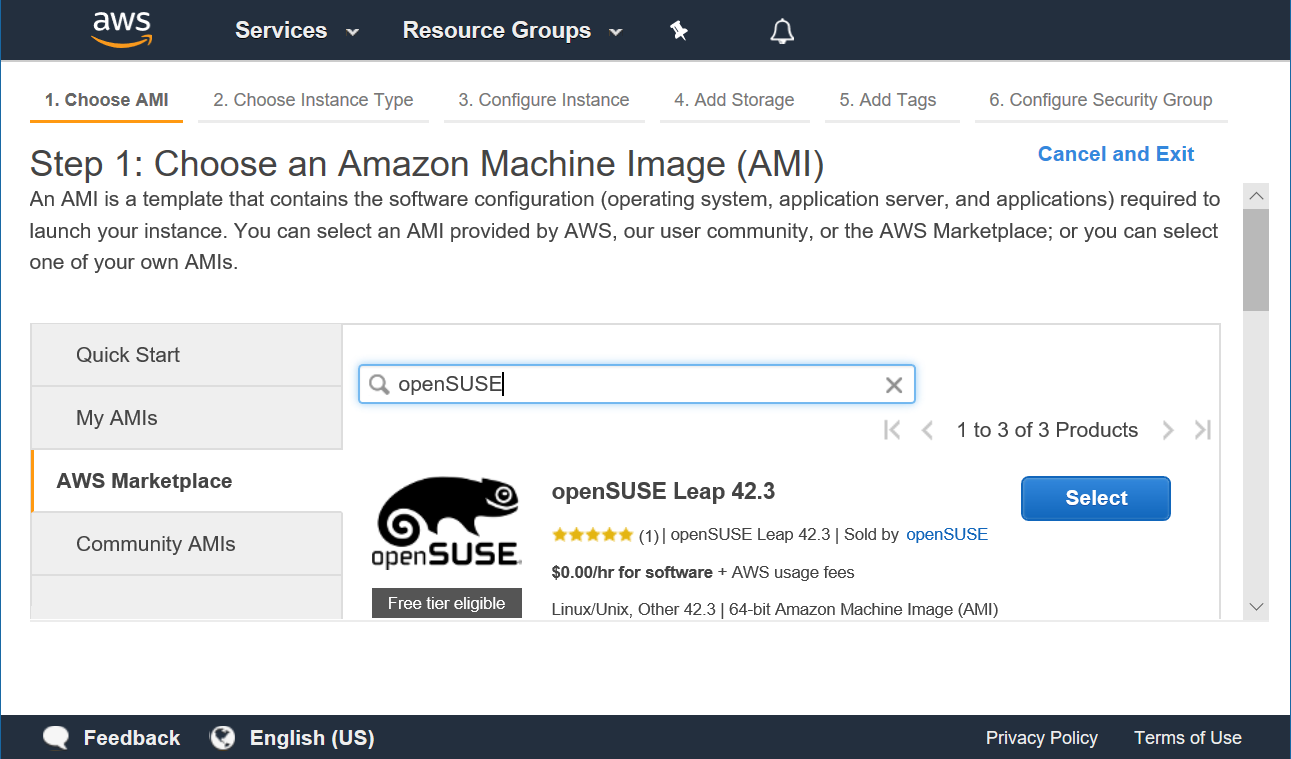Screen dimensions: 1291x759
Task: Open the Community AMIs category
Action: tap(187, 544)
